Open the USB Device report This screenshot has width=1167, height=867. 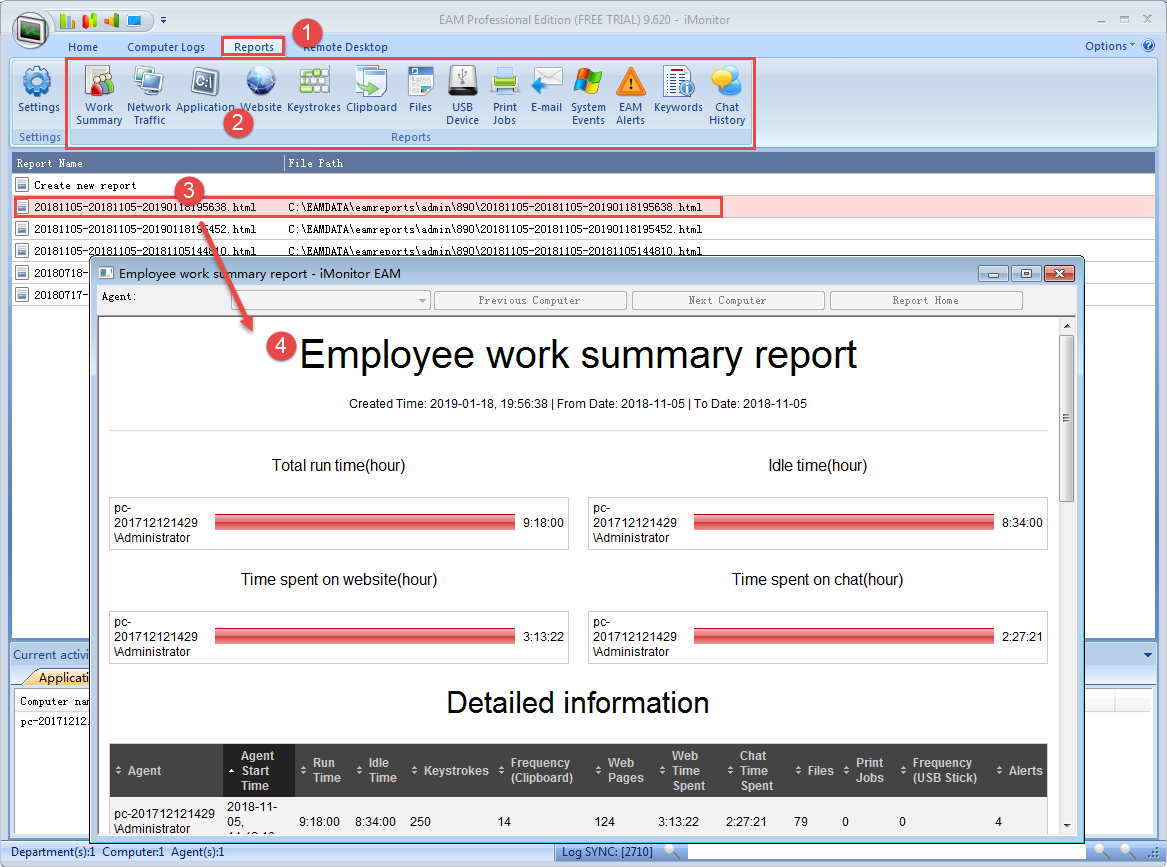[462, 96]
